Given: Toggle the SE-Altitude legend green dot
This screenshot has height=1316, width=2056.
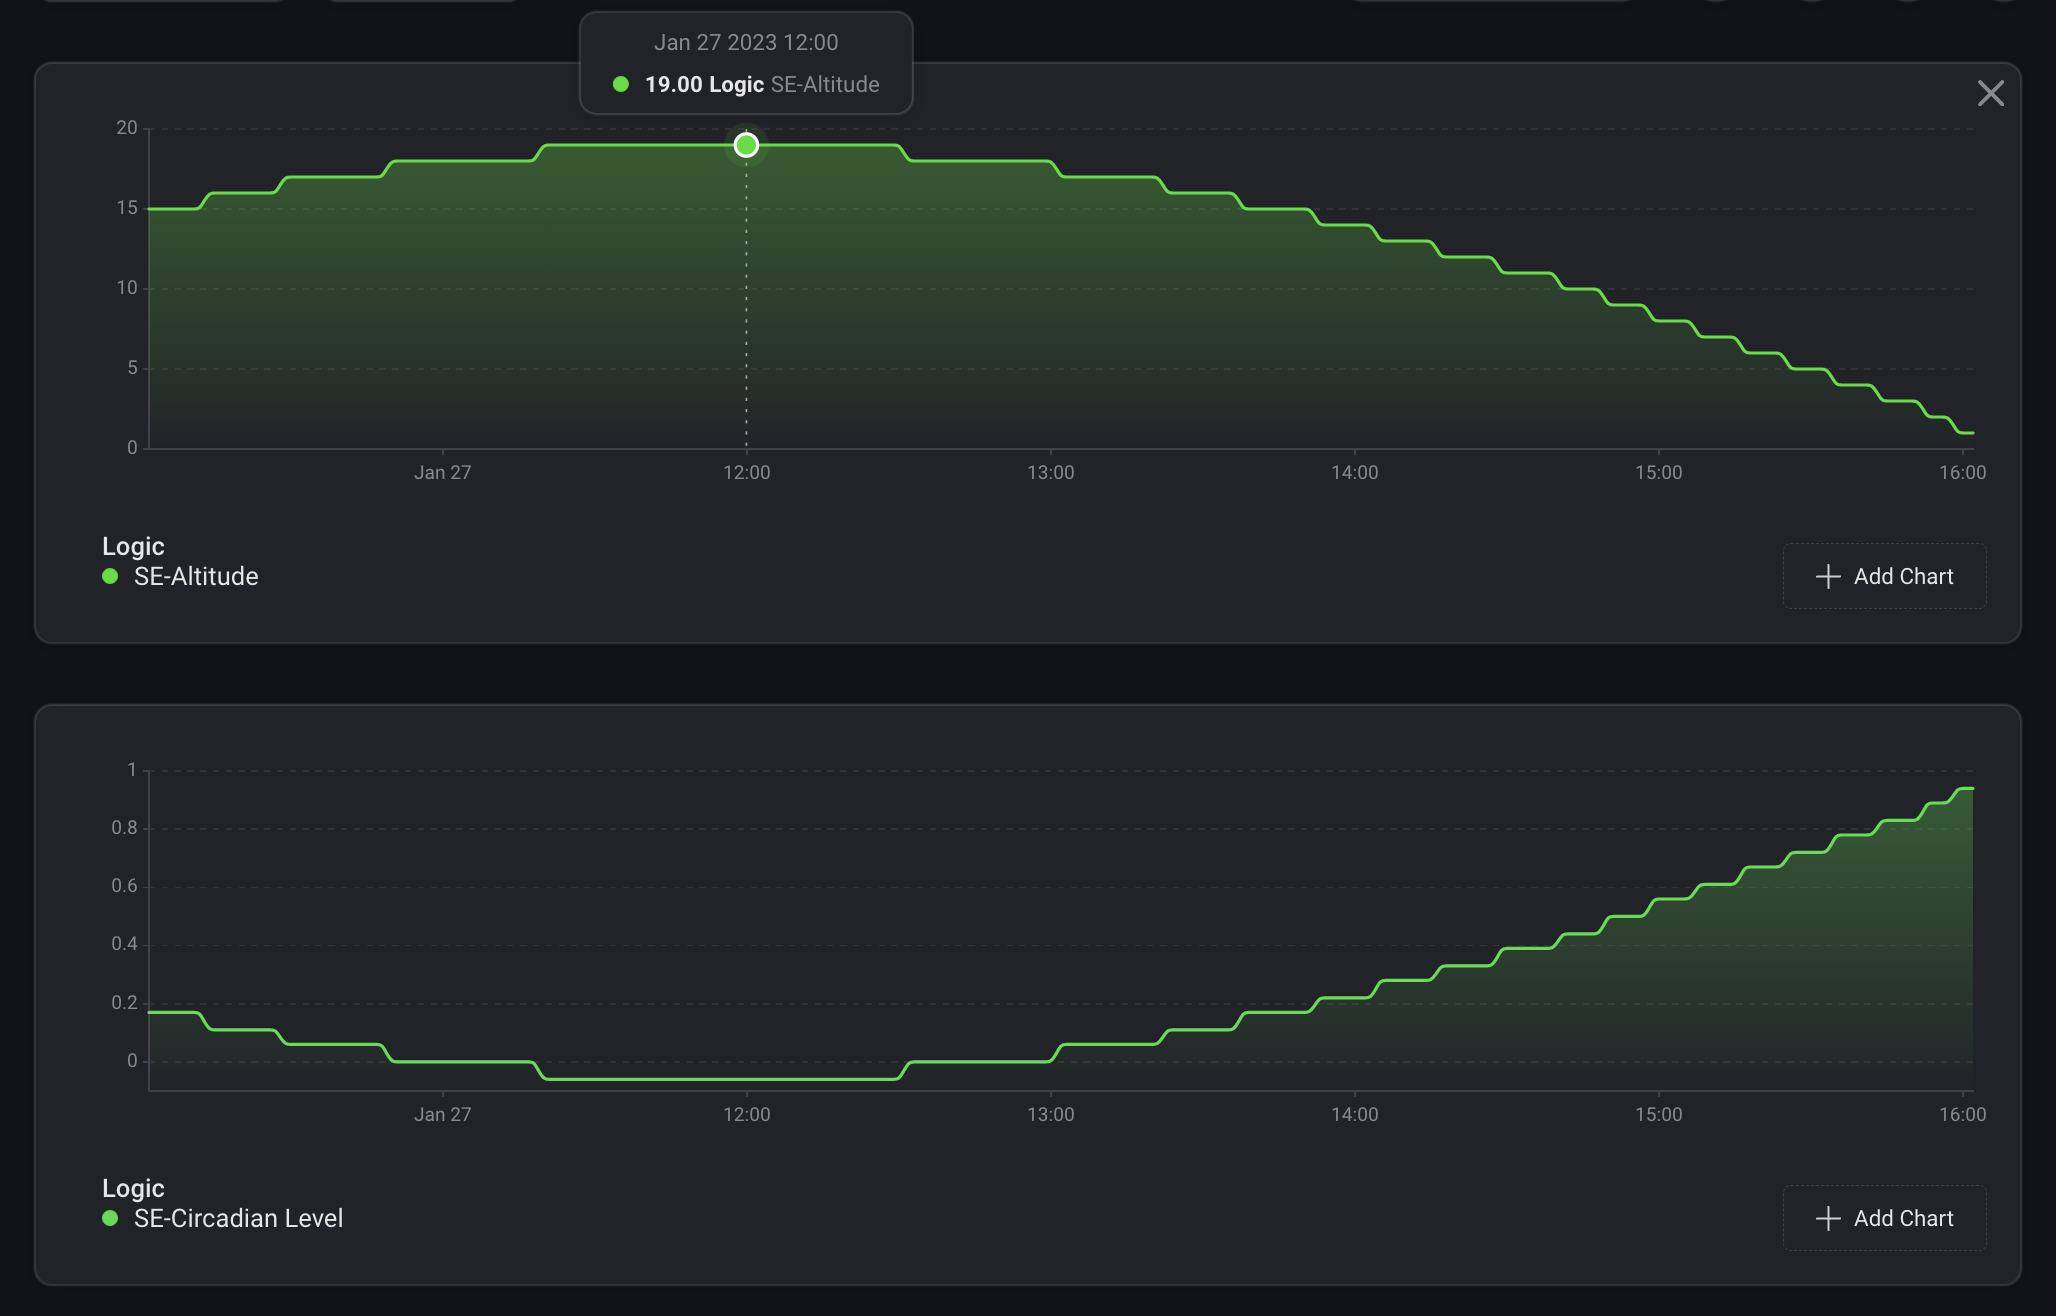Looking at the screenshot, I should (x=110, y=576).
